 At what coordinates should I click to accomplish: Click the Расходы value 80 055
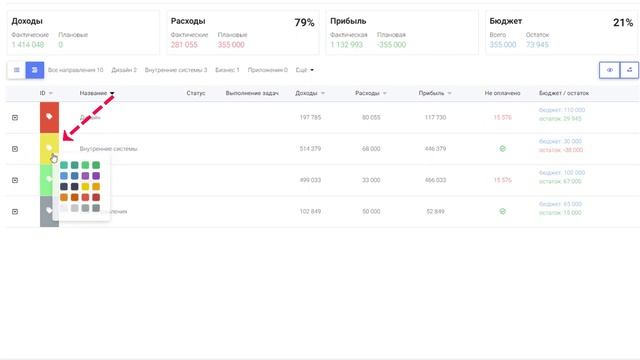point(371,118)
